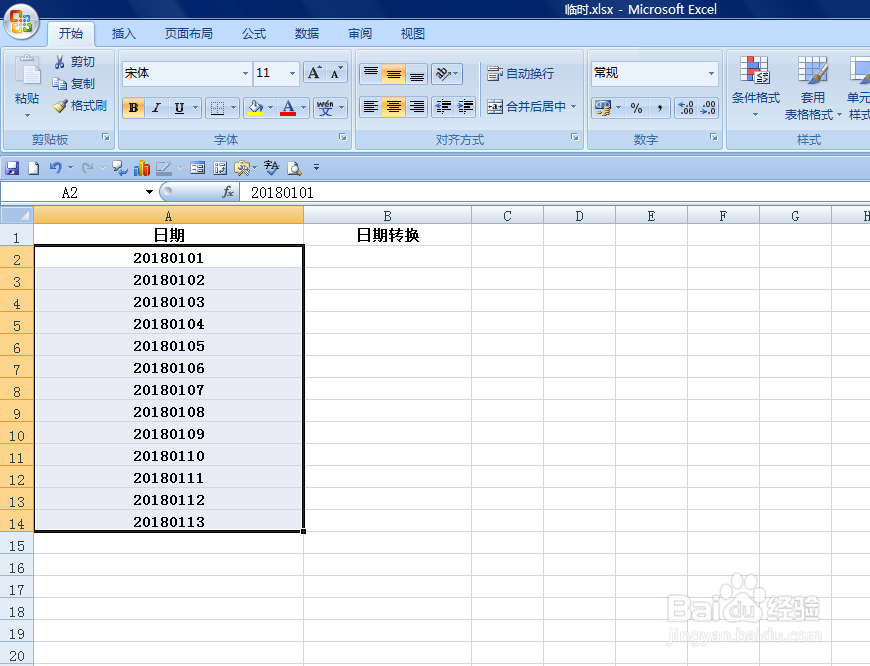Select all cells corner button
The height and width of the screenshot is (666, 870).
click(17, 215)
